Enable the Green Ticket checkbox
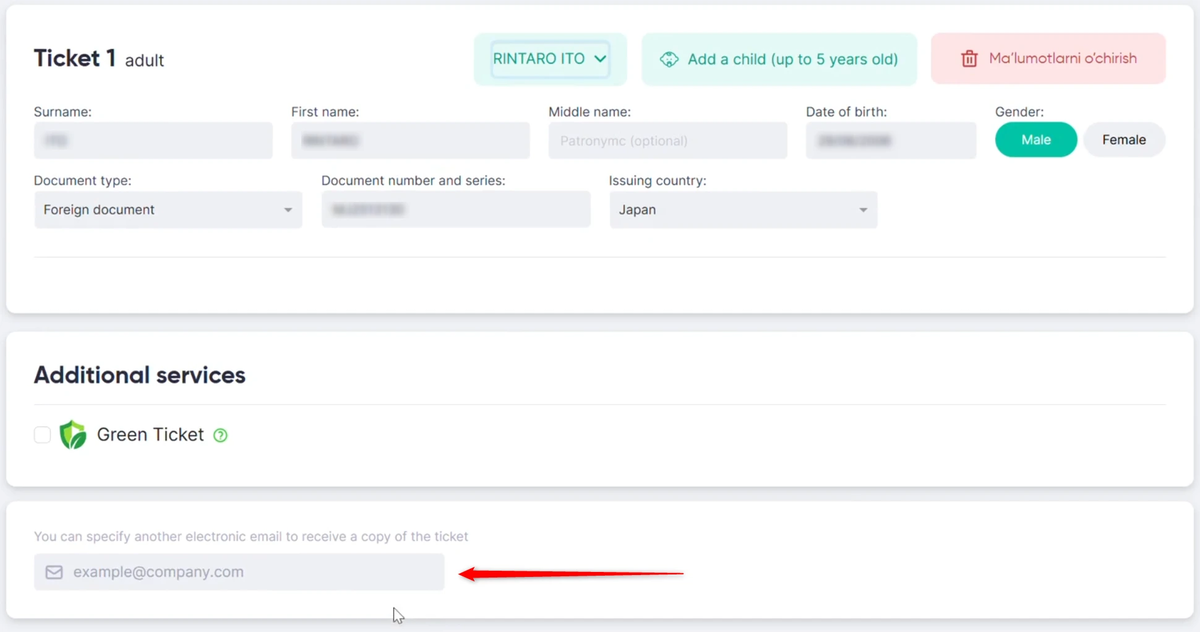1200x632 pixels. click(x=42, y=435)
